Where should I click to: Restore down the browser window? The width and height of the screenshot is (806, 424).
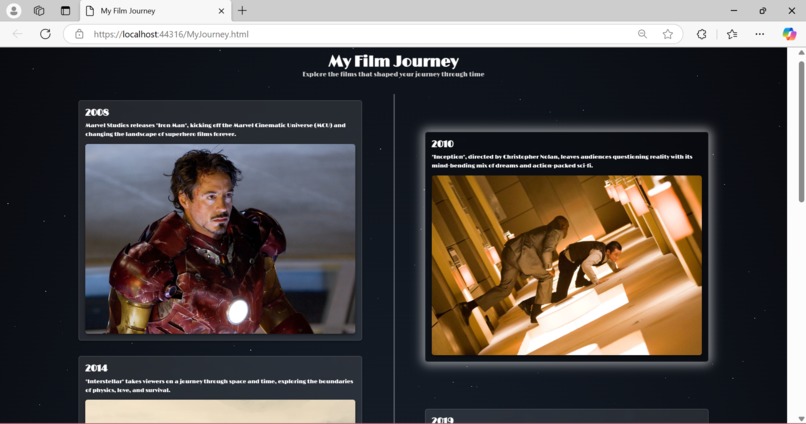click(x=763, y=10)
